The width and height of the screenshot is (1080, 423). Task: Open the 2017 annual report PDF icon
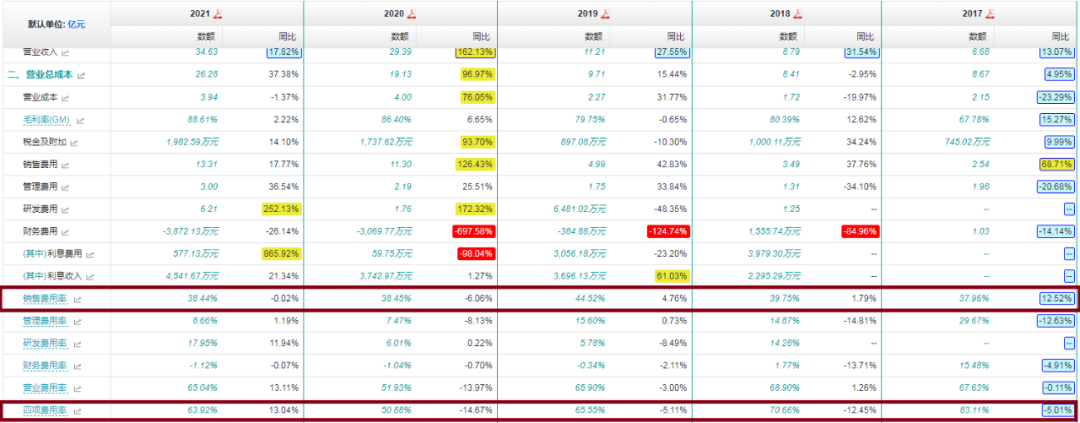click(991, 13)
